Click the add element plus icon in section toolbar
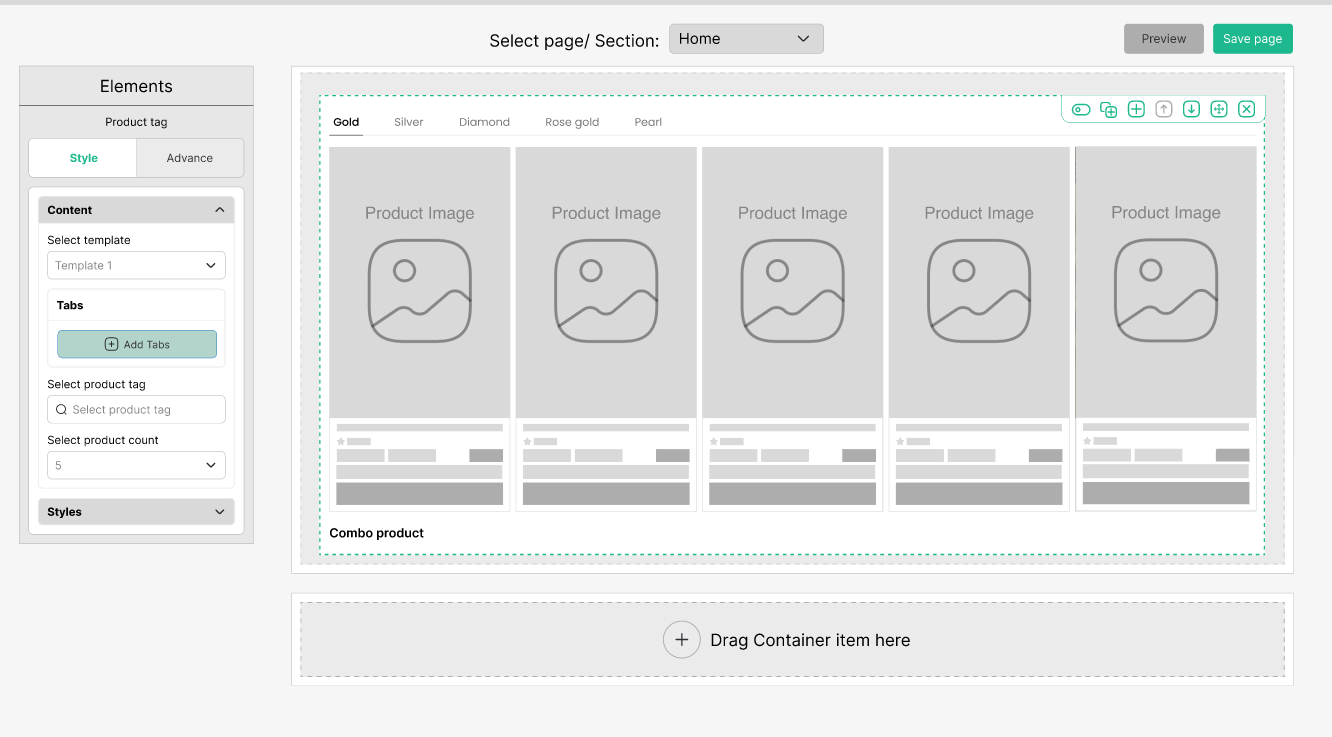Image resolution: width=1332 pixels, height=737 pixels. [1136, 110]
